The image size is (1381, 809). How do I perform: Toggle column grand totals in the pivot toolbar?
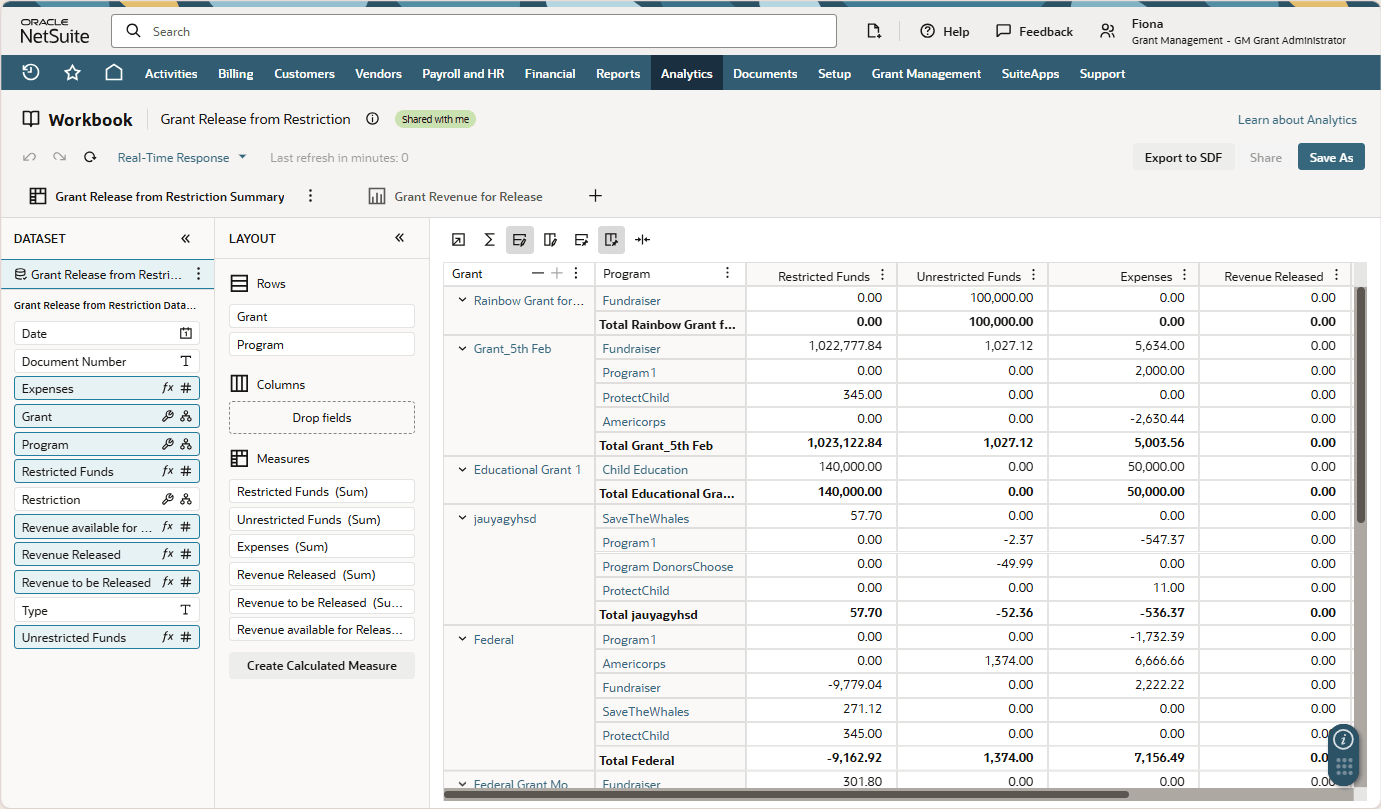pyautogui.click(x=611, y=240)
